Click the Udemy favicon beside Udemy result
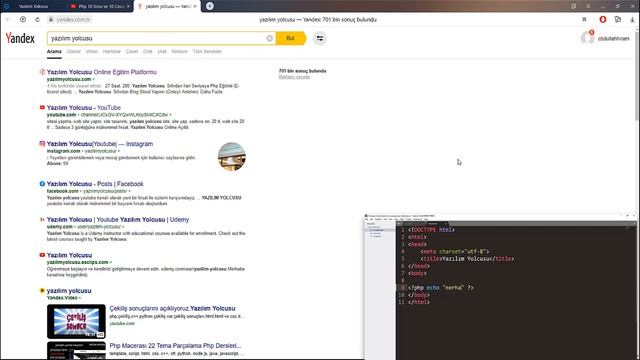The width and height of the screenshot is (640, 360). [x=42, y=219]
